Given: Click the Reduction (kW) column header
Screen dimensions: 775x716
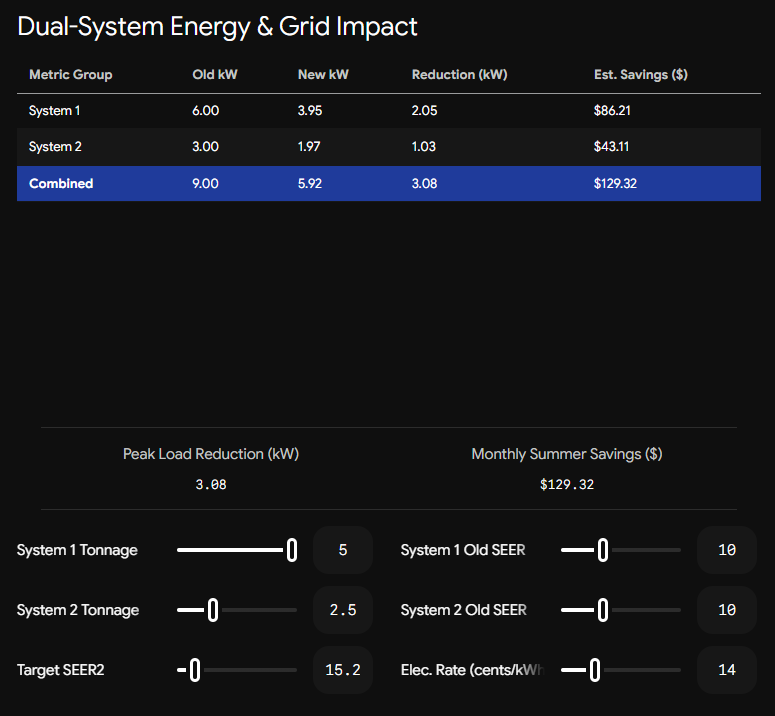Looking at the screenshot, I should coord(460,75).
